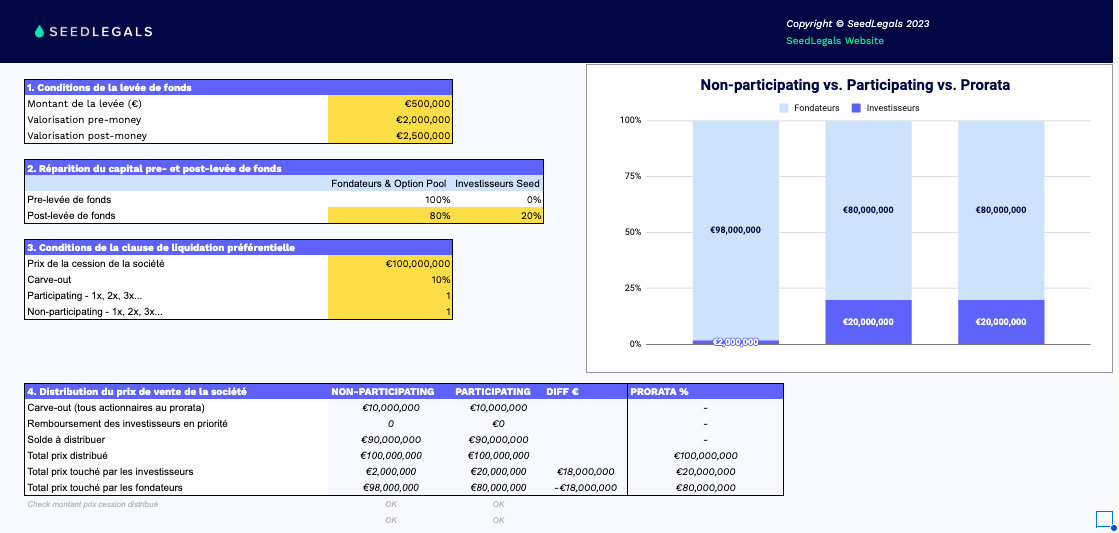Click the blue square icon in bottom-right corner
Image resolution: width=1119 pixels, height=533 pixels.
point(1104,518)
